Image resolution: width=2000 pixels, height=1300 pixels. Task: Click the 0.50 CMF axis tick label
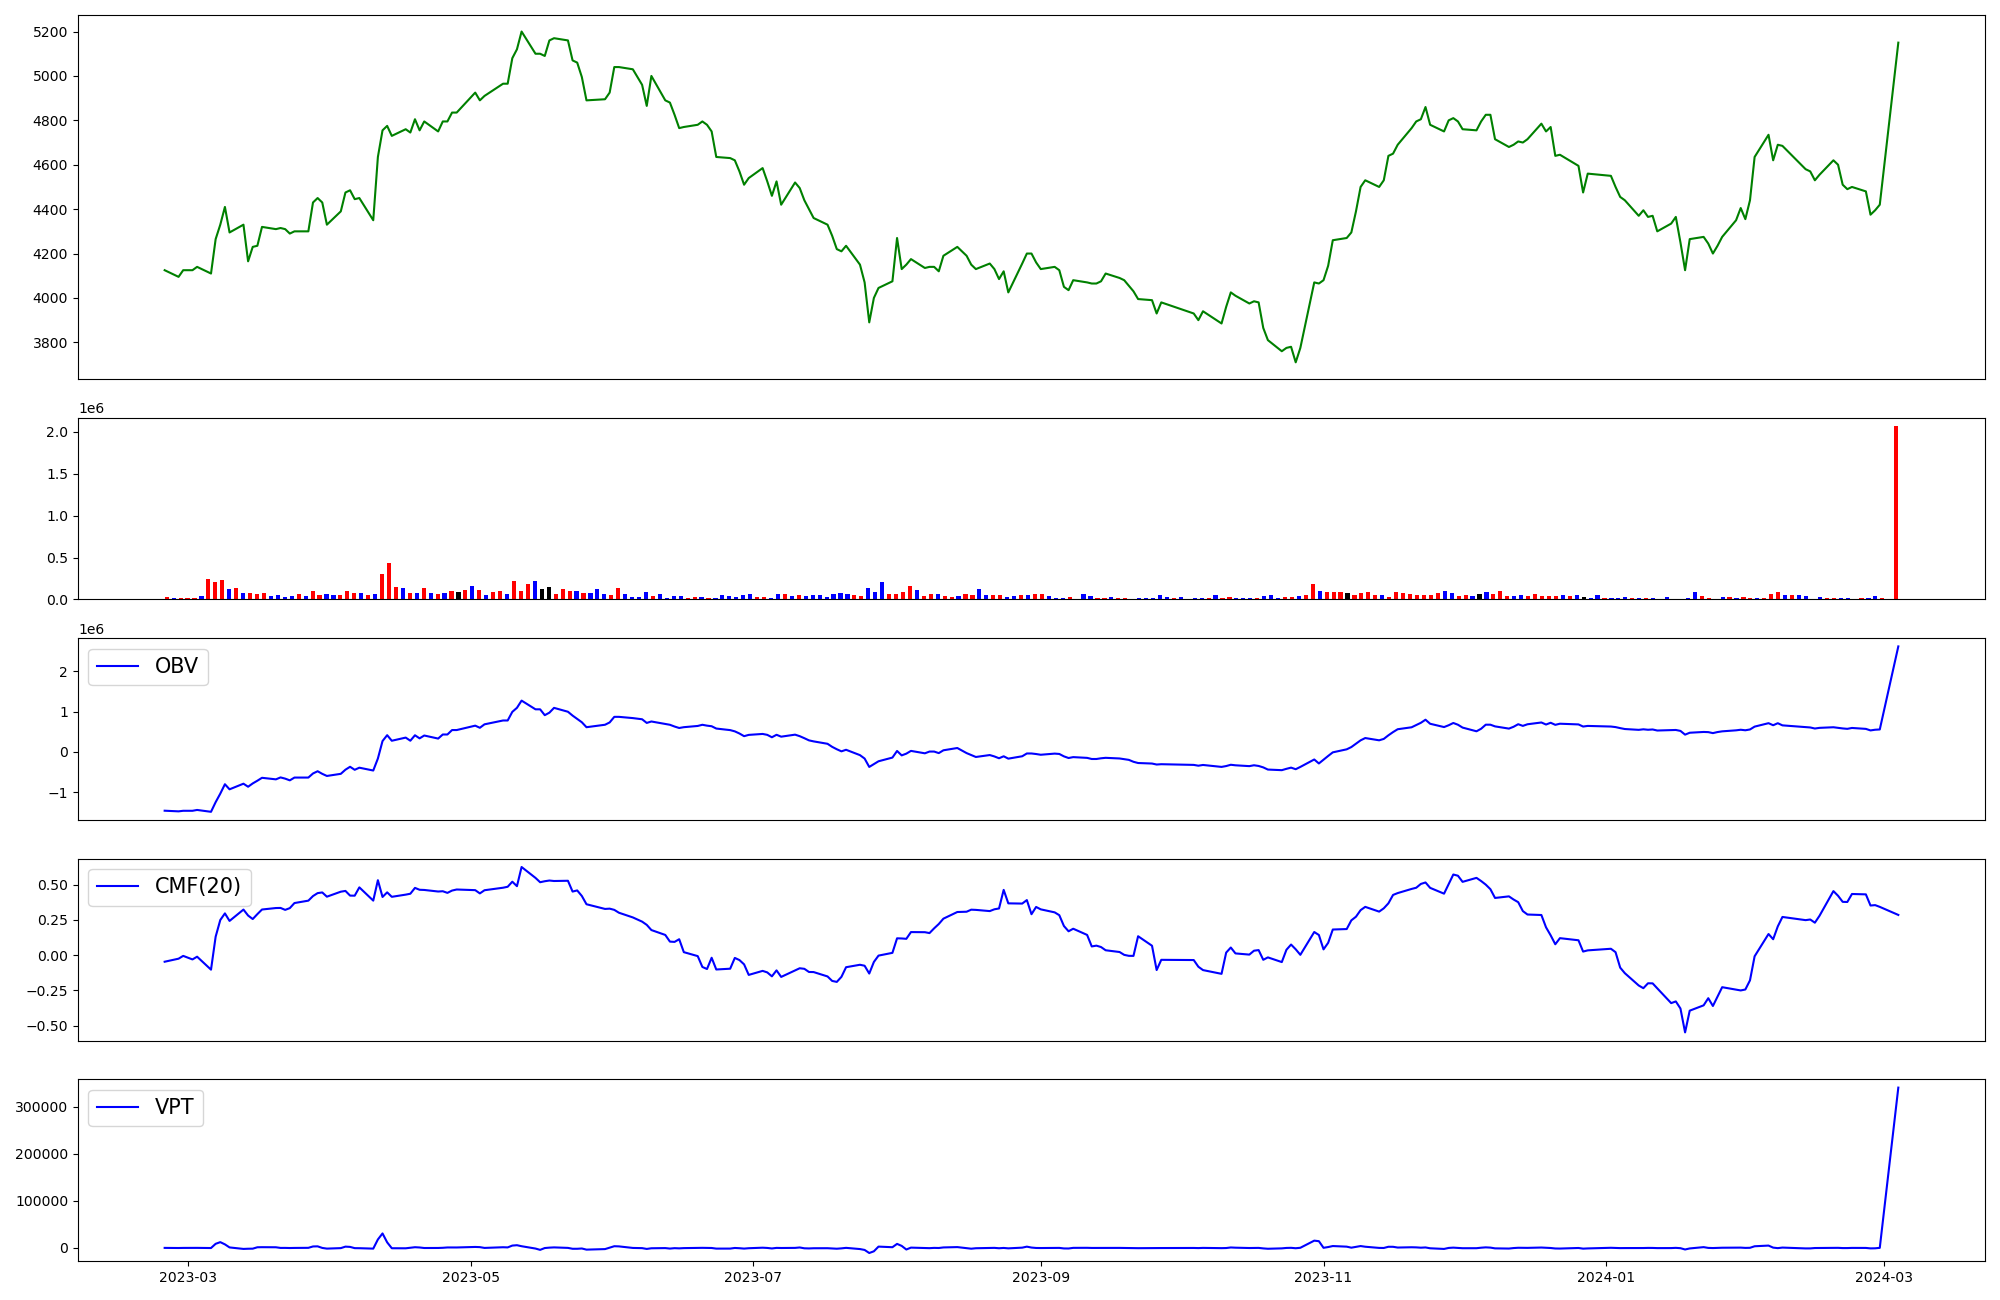tap(52, 885)
